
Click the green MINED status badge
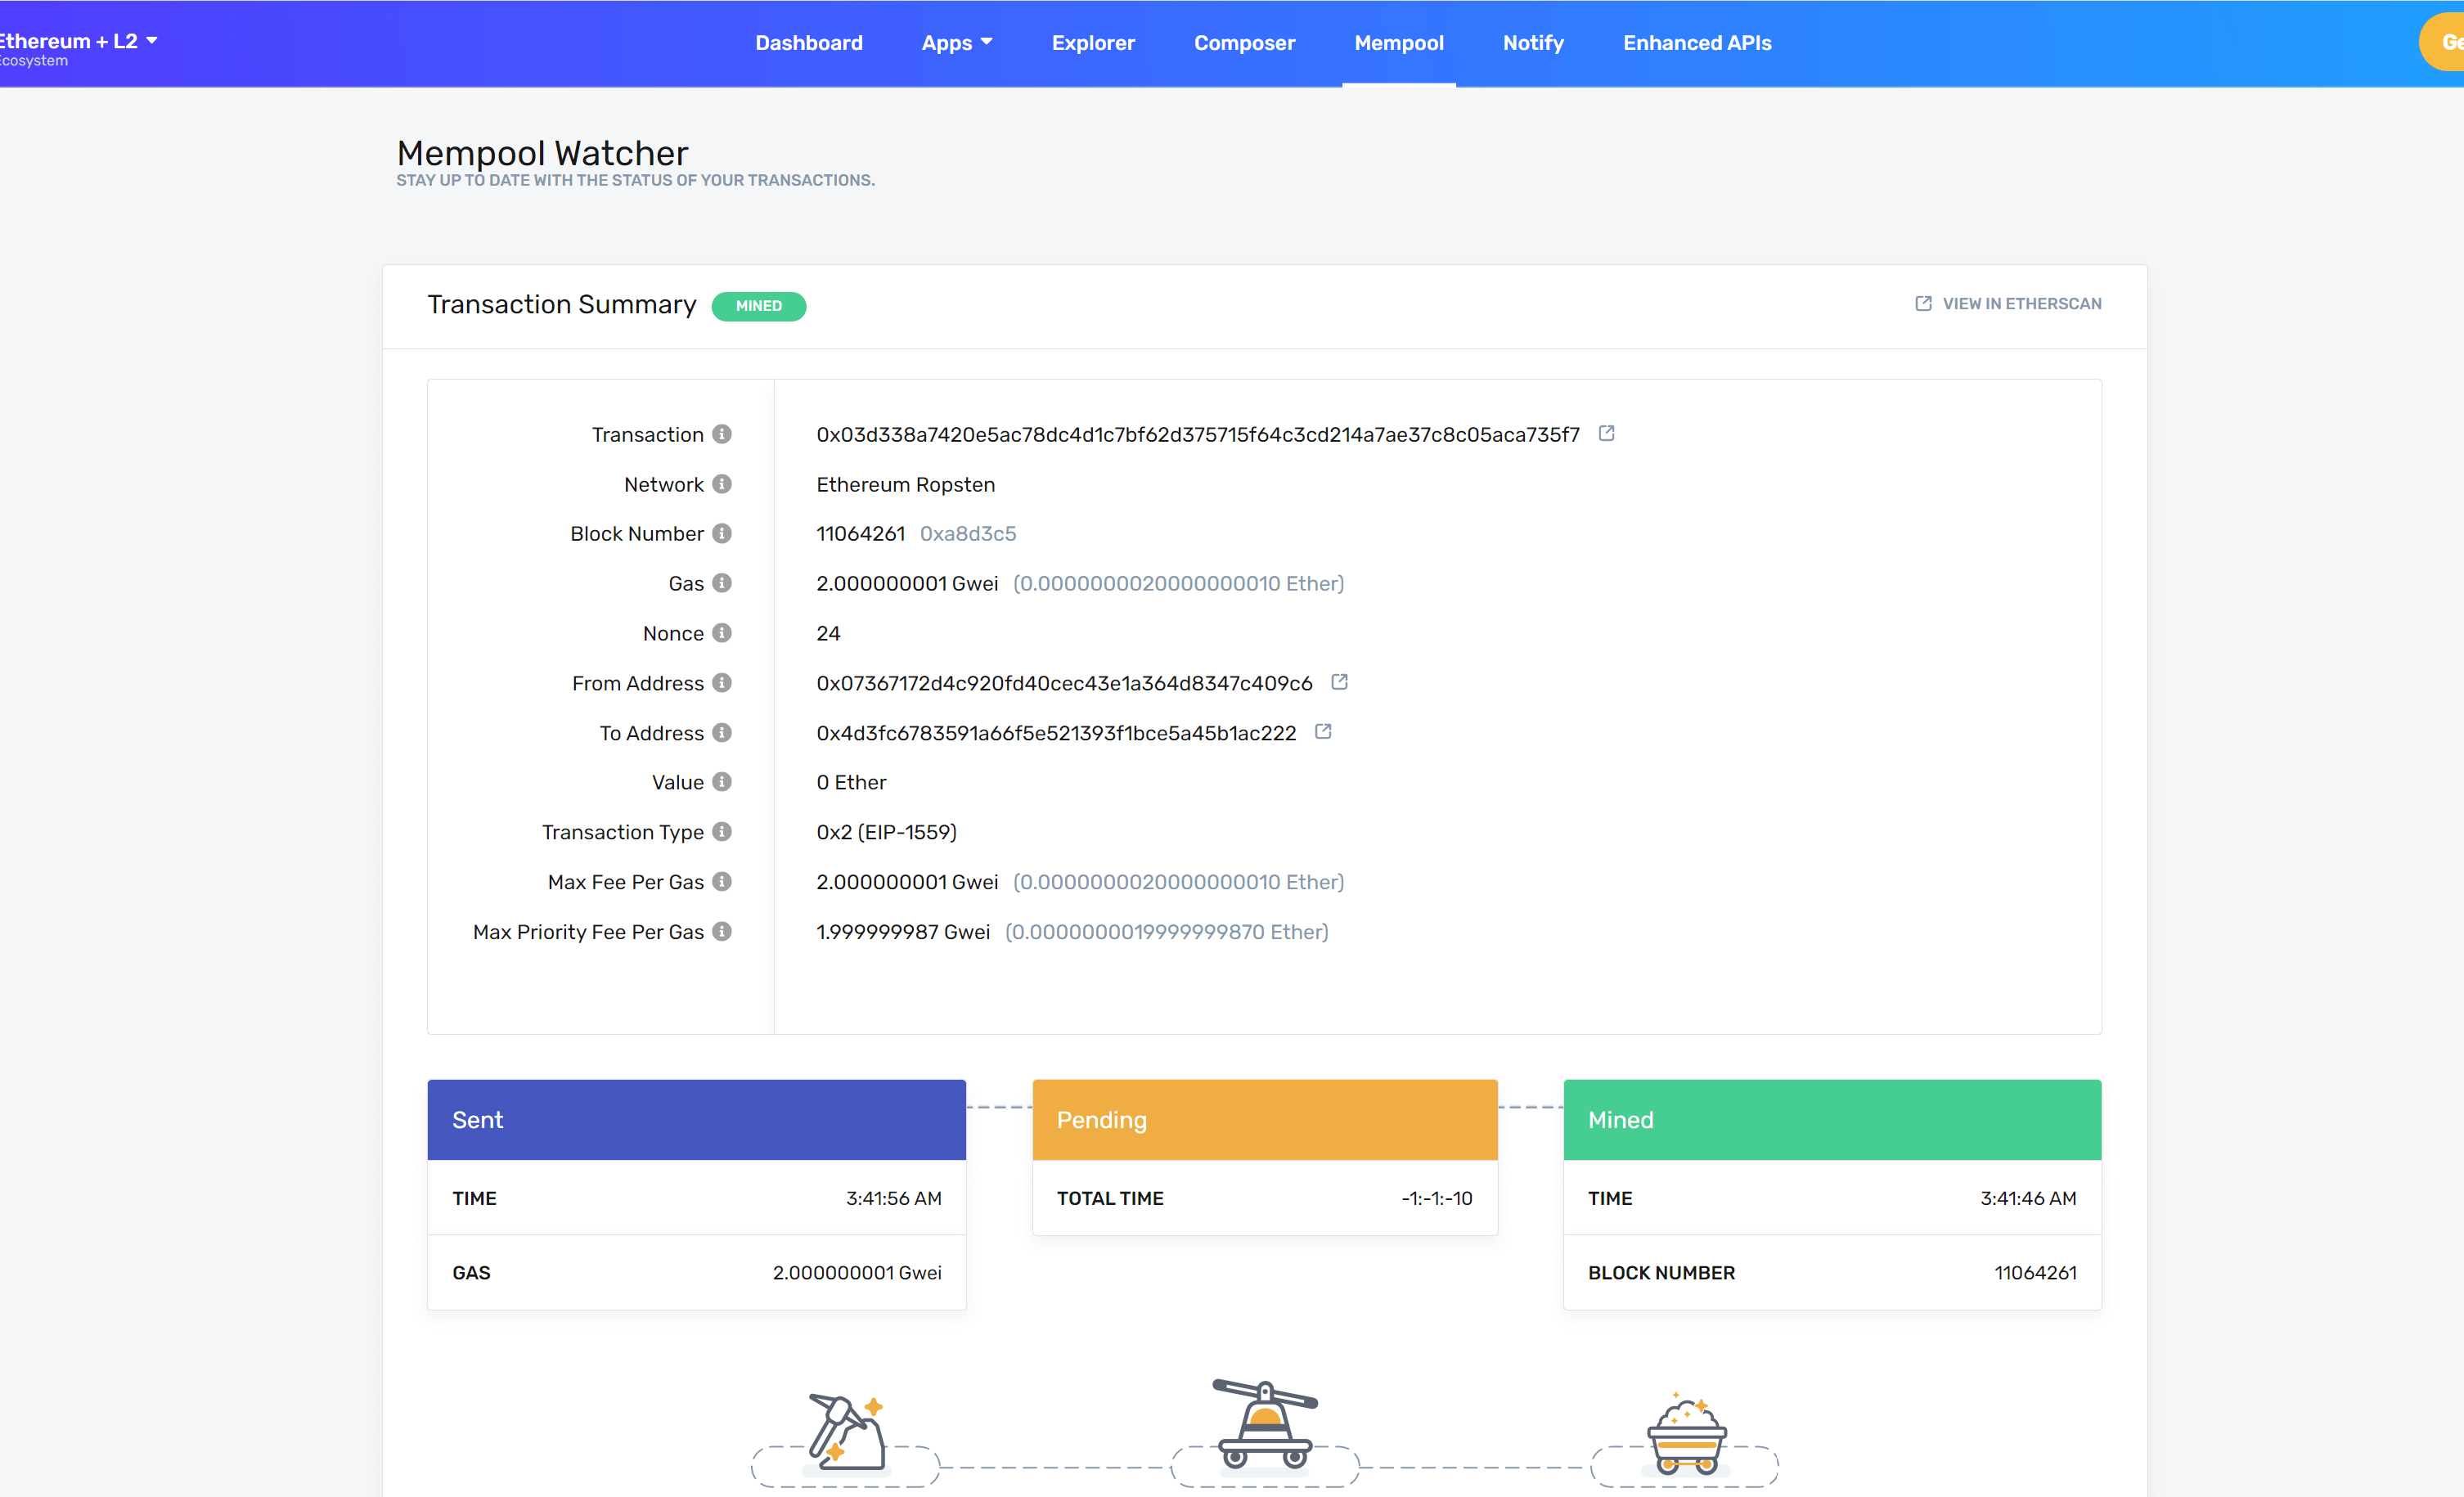[758, 306]
